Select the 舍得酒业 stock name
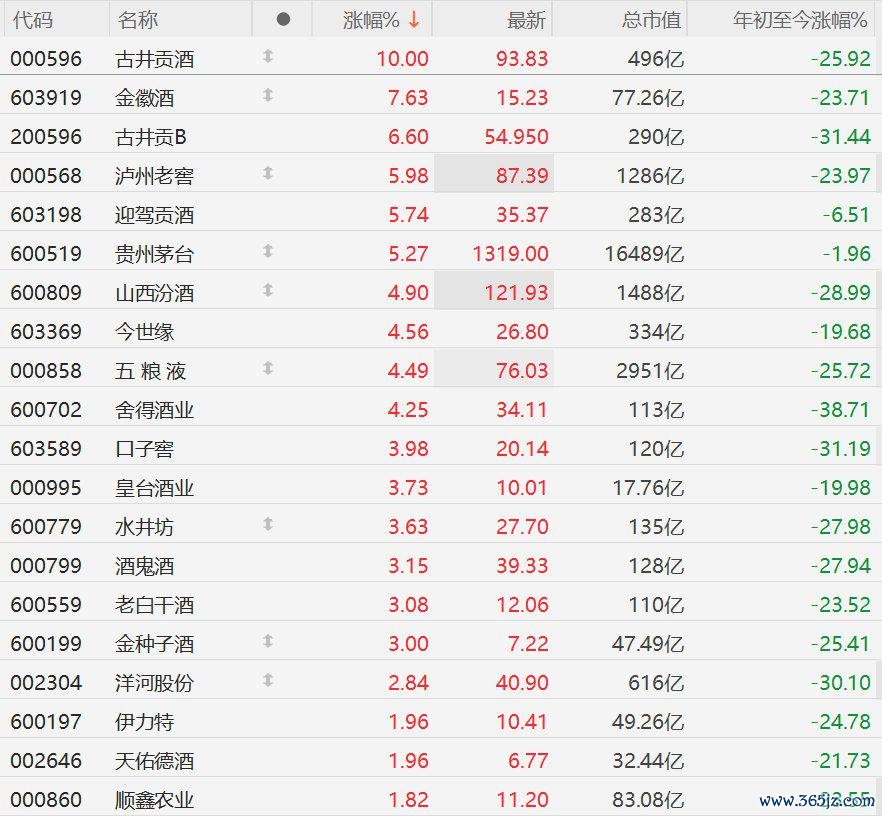 pyautogui.click(x=155, y=410)
